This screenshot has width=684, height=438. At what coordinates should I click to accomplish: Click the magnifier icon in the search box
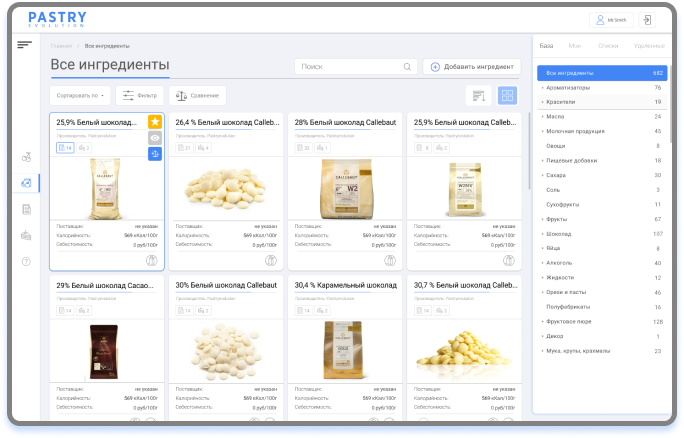407,67
